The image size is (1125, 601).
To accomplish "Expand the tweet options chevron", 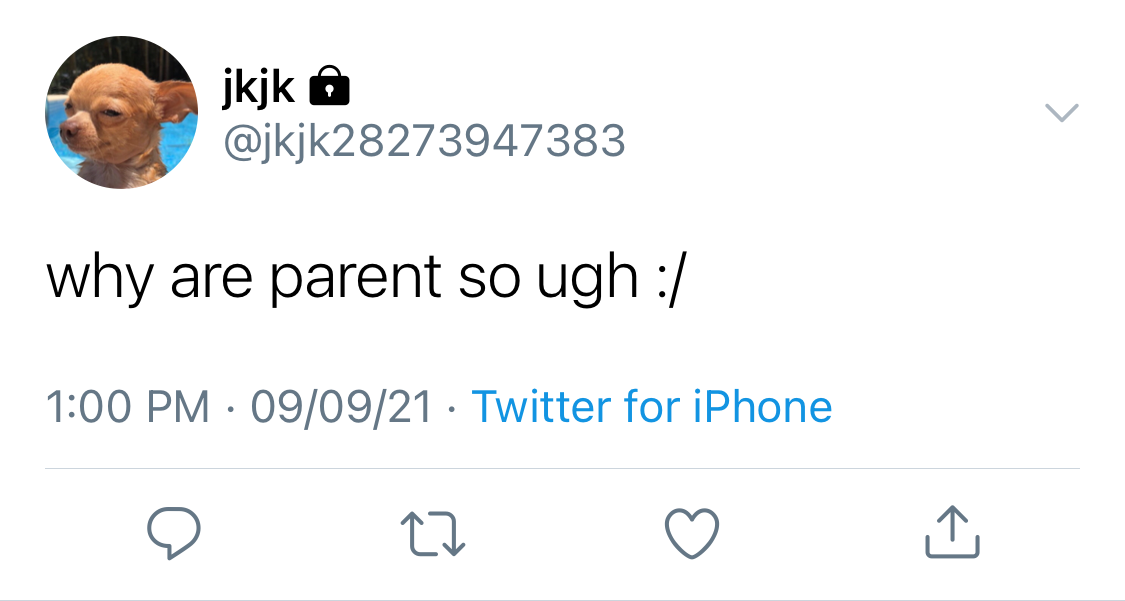I will pyautogui.click(x=1061, y=113).
